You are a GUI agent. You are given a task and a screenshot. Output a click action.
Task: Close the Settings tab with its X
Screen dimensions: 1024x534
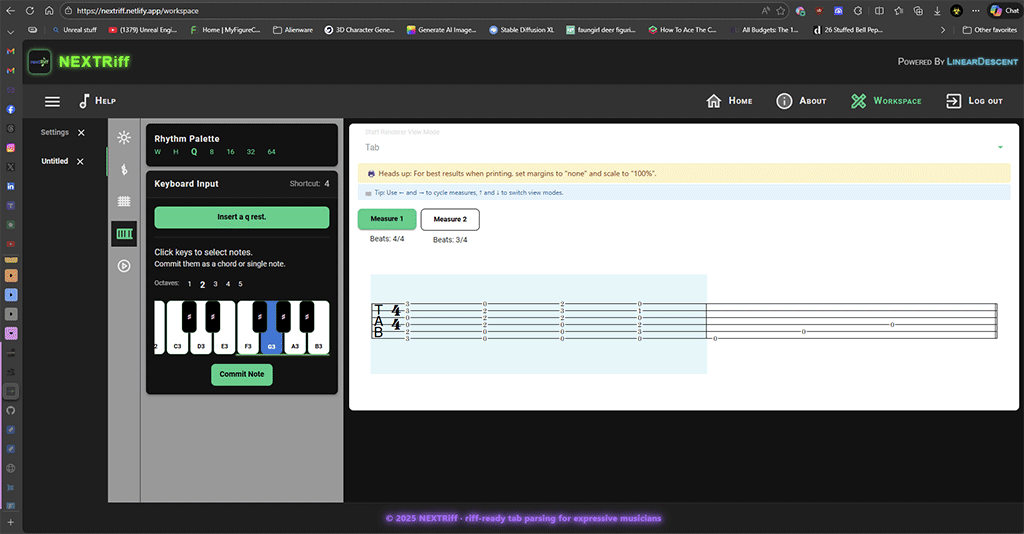81,133
